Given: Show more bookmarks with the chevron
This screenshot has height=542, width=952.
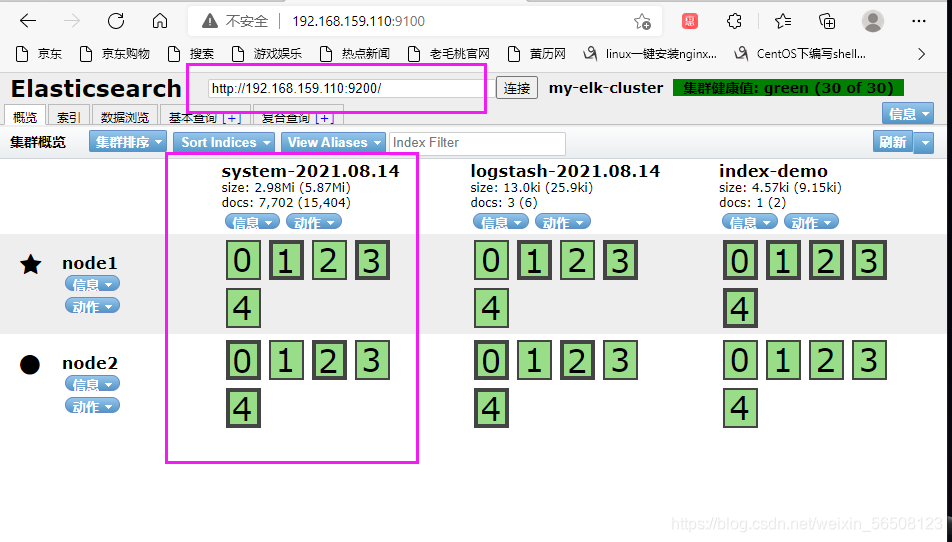Looking at the screenshot, I should pos(922,54).
